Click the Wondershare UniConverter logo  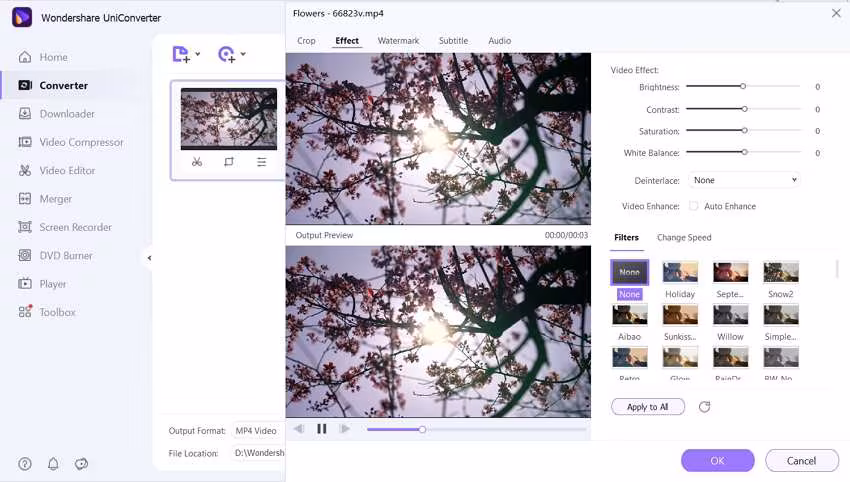(22, 17)
